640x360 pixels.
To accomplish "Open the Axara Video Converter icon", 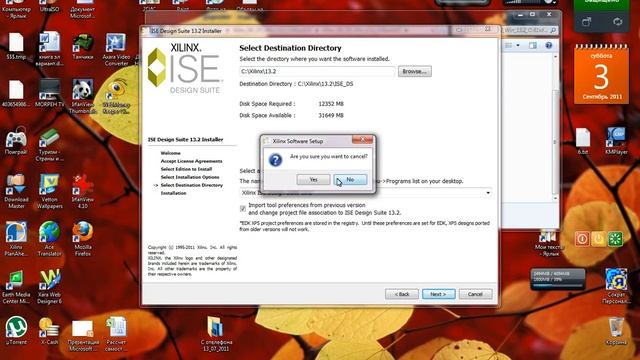I will click(x=116, y=49).
